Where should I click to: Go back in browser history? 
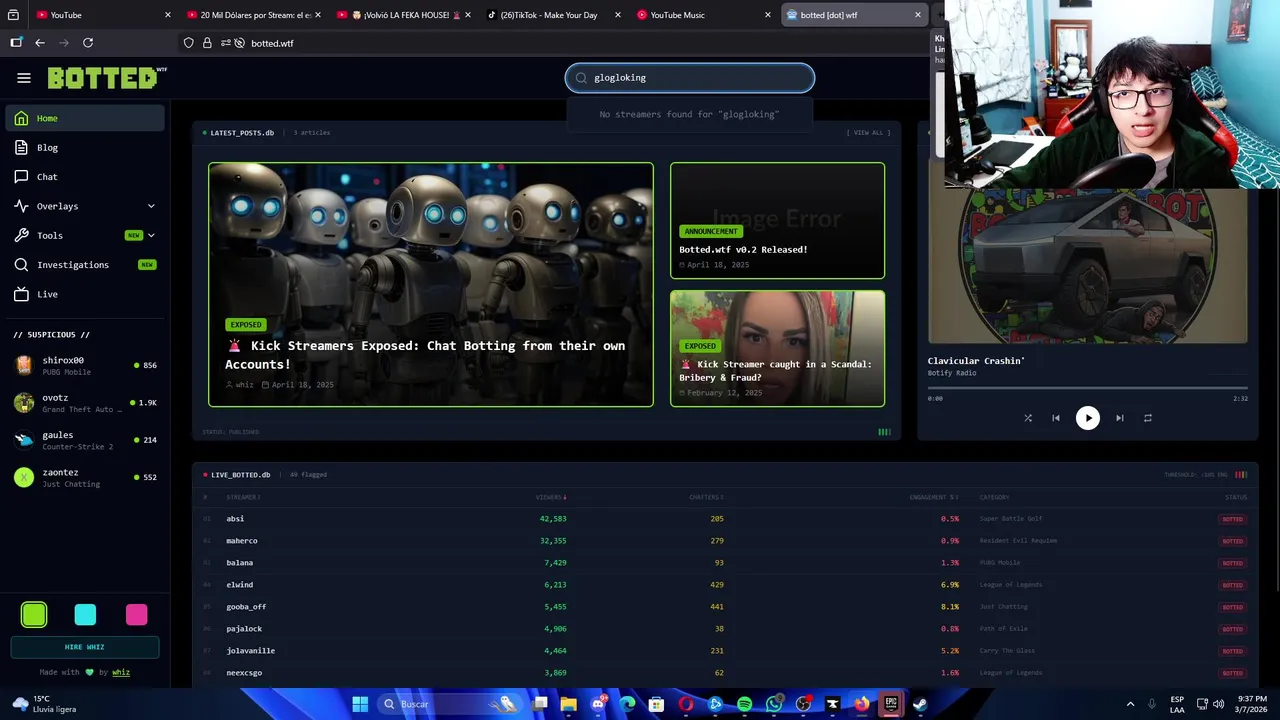tap(40, 43)
